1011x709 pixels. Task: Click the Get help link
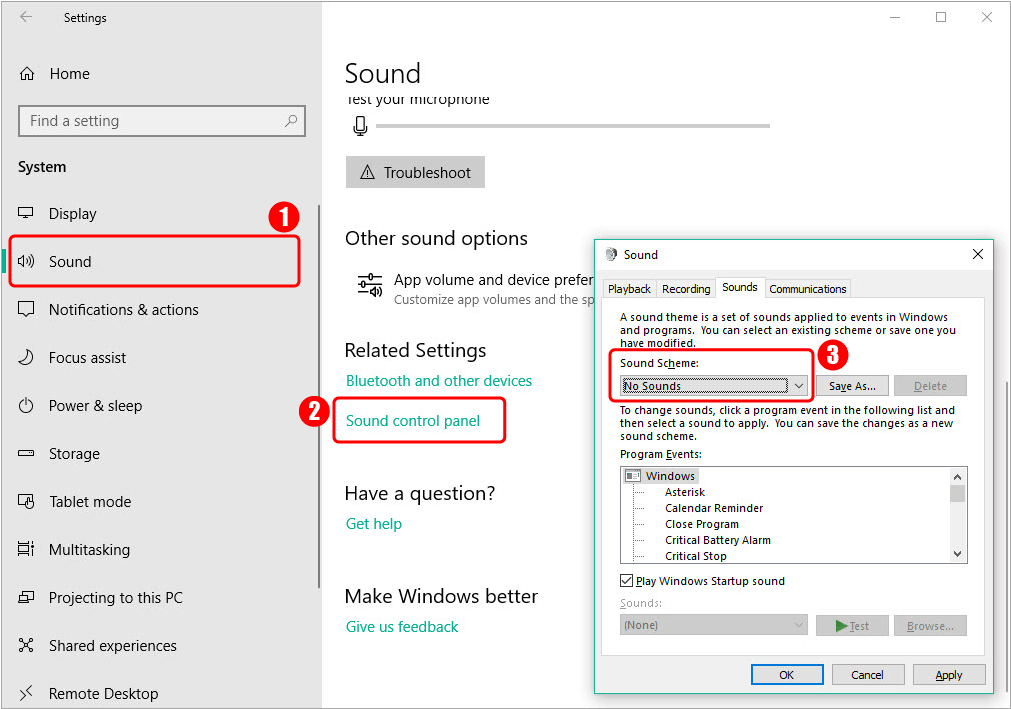[x=374, y=523]
